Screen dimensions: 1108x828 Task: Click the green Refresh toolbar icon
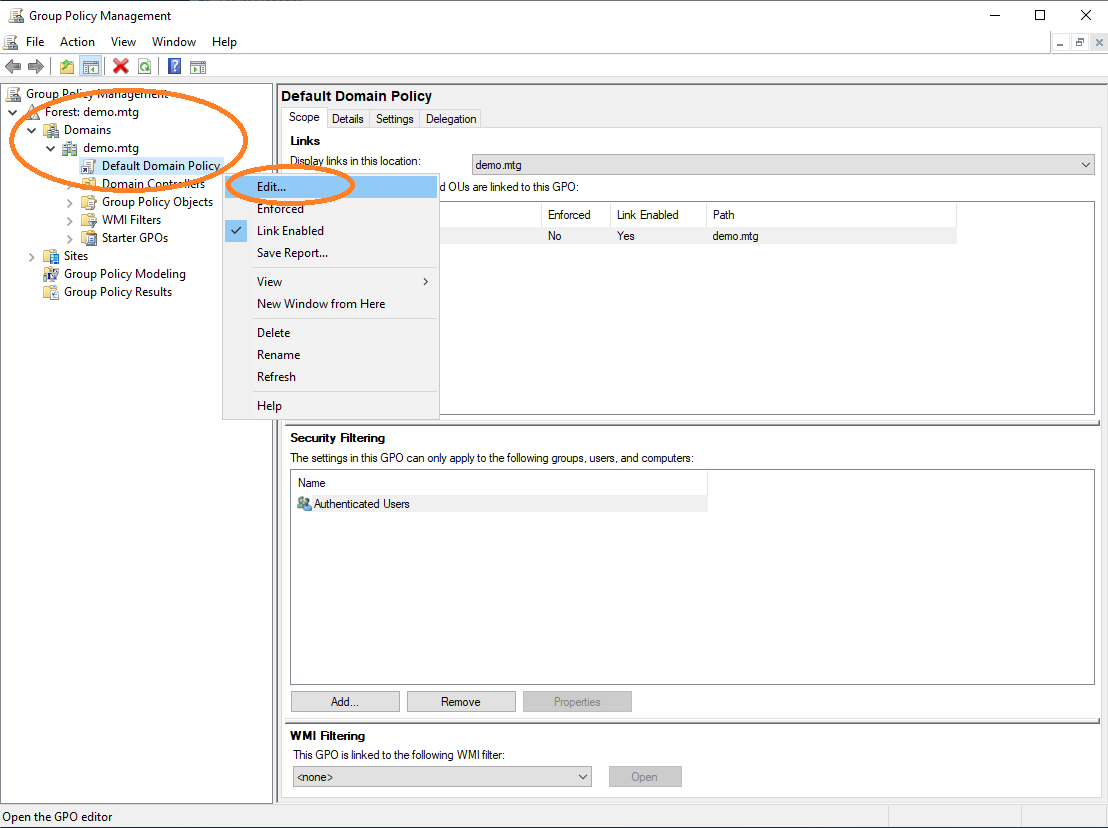tap(145, 67)
